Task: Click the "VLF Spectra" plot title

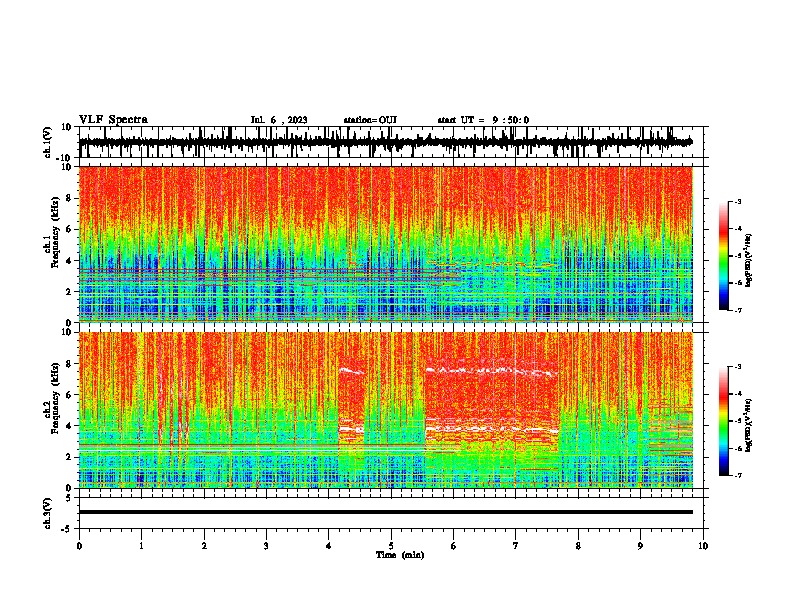Action: [x=113, y=120]
